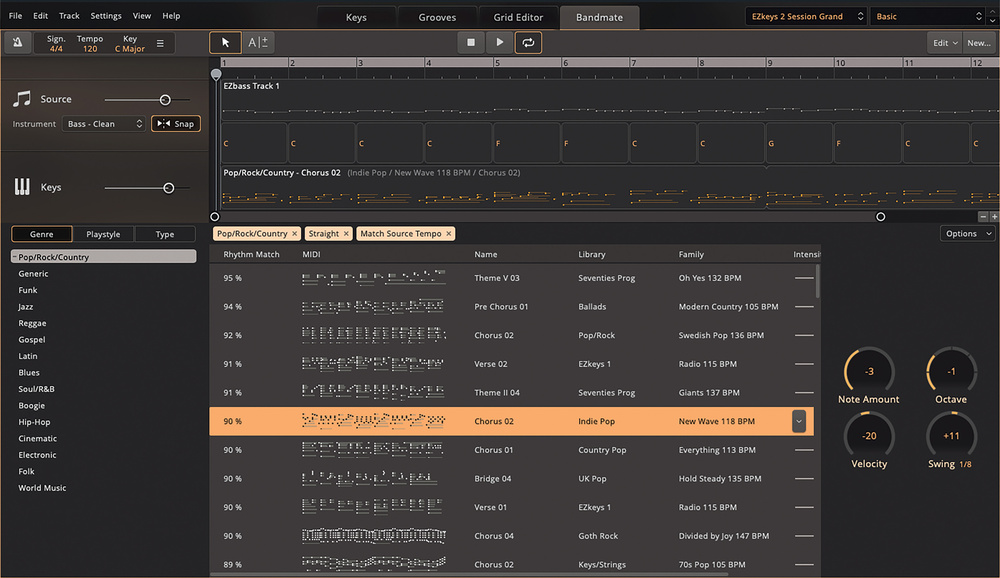Click the metronome icon
The height and width of the screenshot is (578, 1000).
(x=17, y=43)
